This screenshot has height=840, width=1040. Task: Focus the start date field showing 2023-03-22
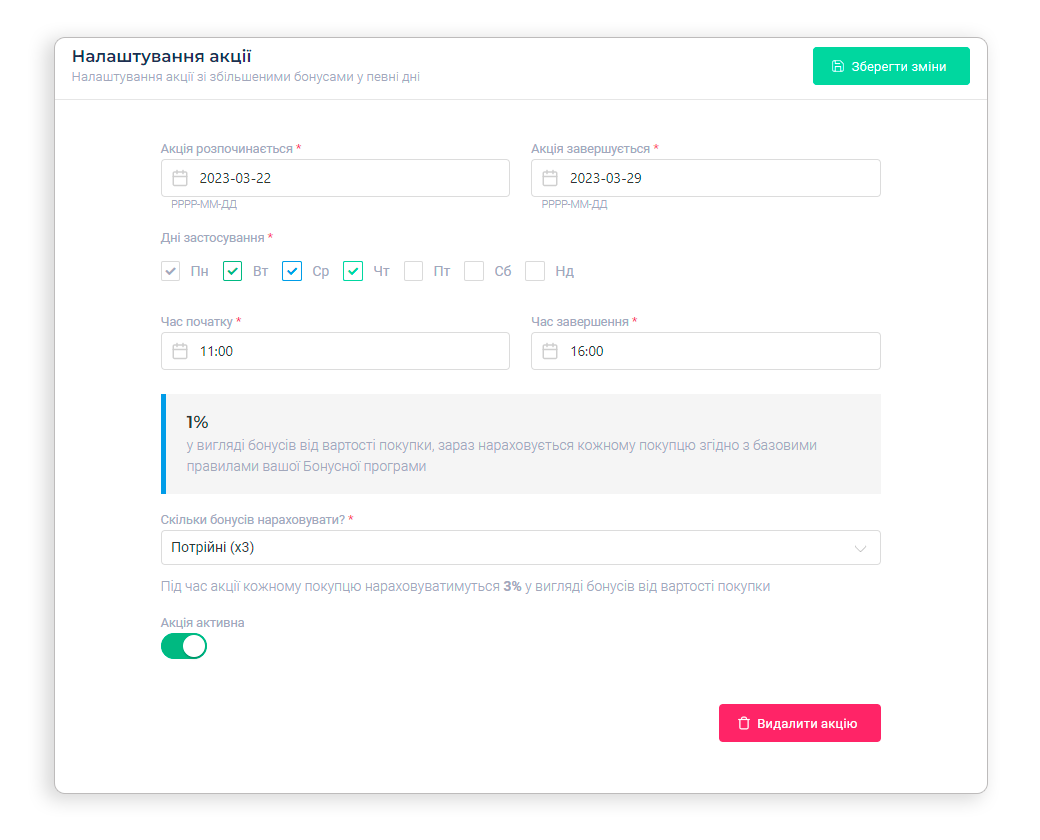(x=340, y=179)
